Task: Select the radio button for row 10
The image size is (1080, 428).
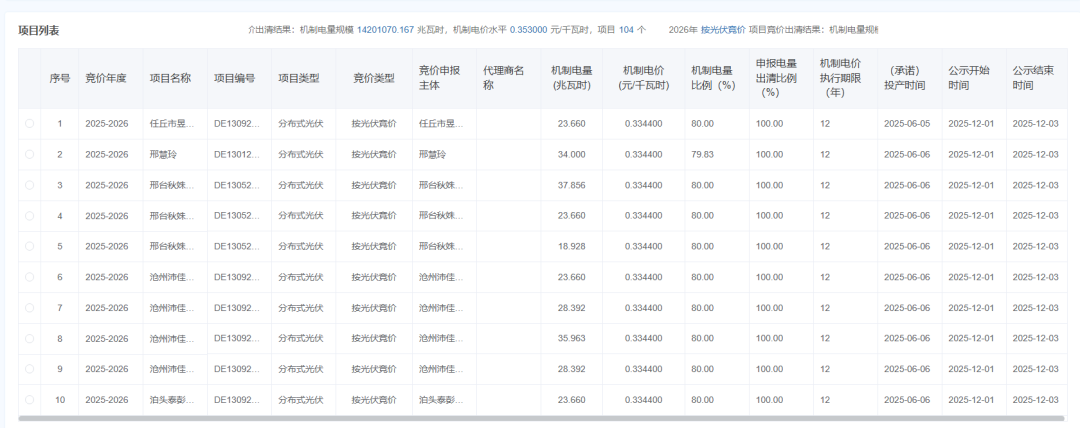Action: pyautogui.click(x=30, y=400)
